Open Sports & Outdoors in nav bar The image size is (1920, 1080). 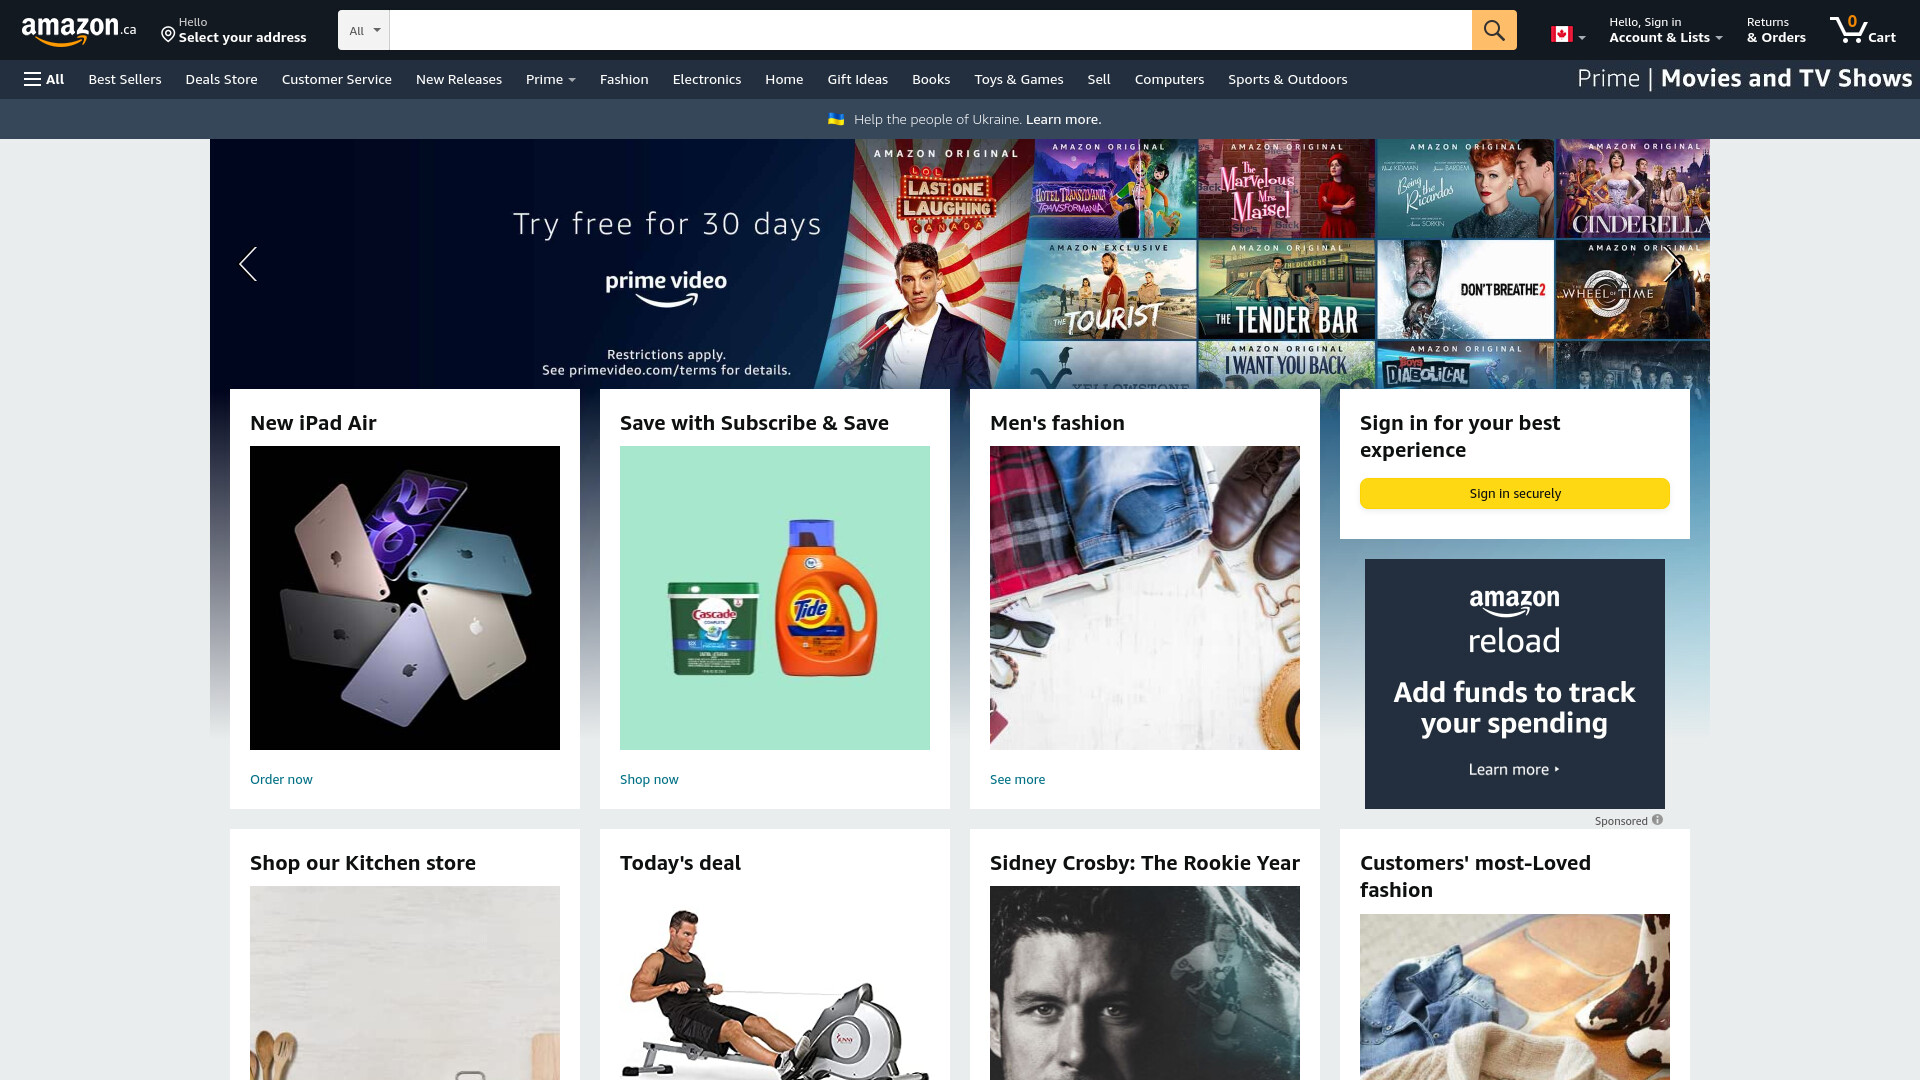coord(1288,79)
